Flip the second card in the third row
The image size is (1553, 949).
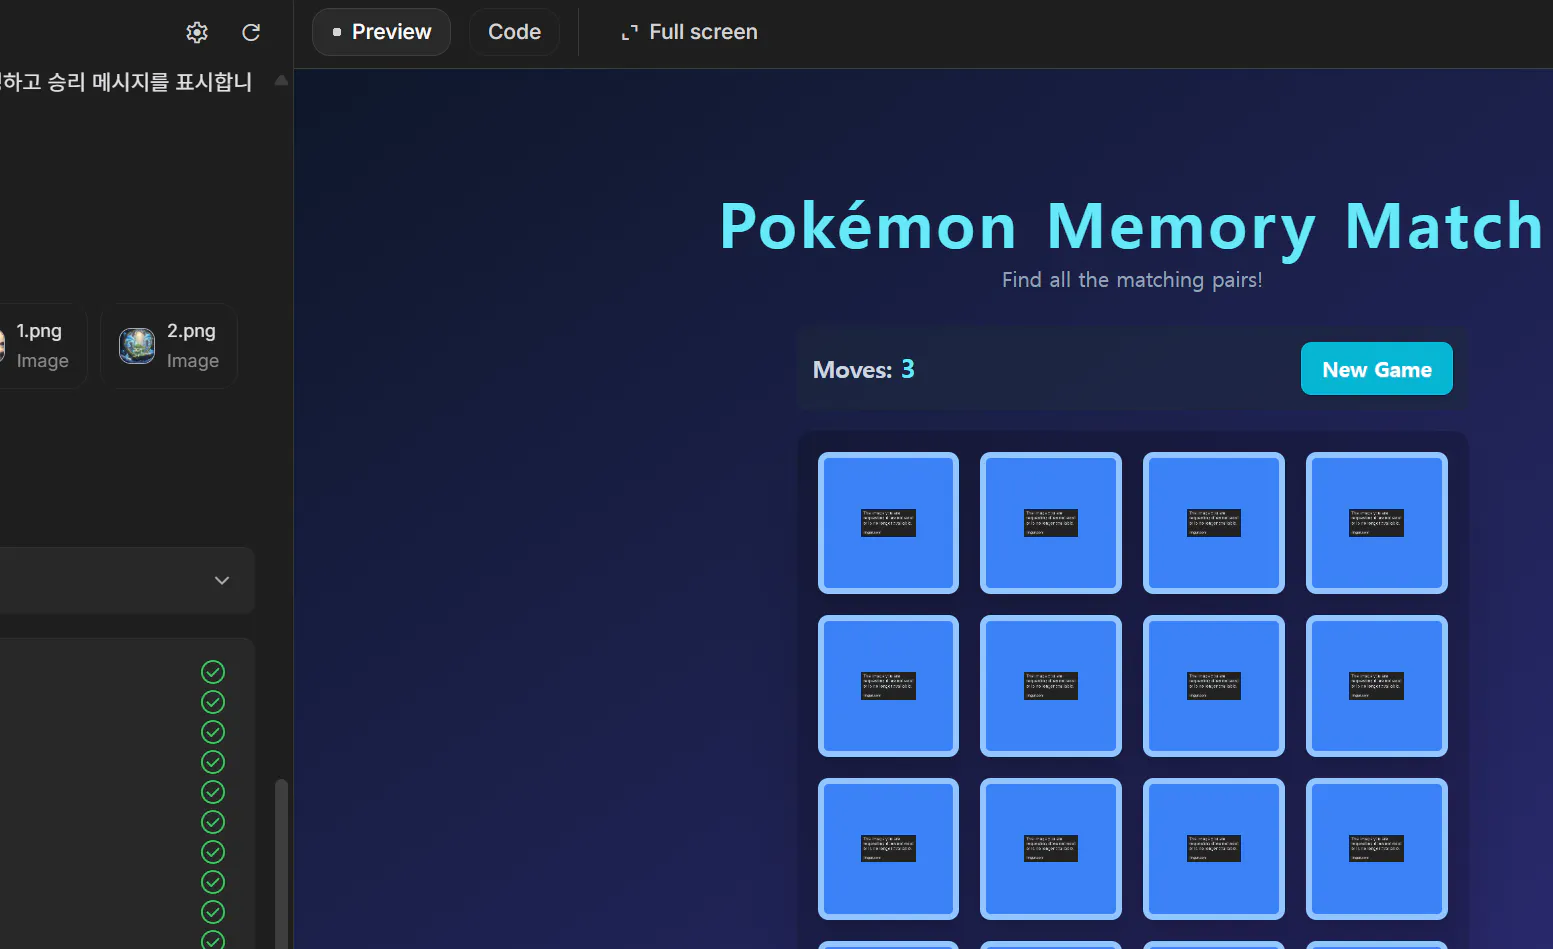tap(1051, 849)
